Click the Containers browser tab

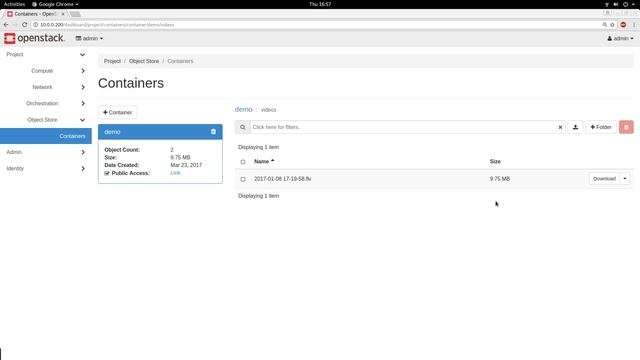35,14
